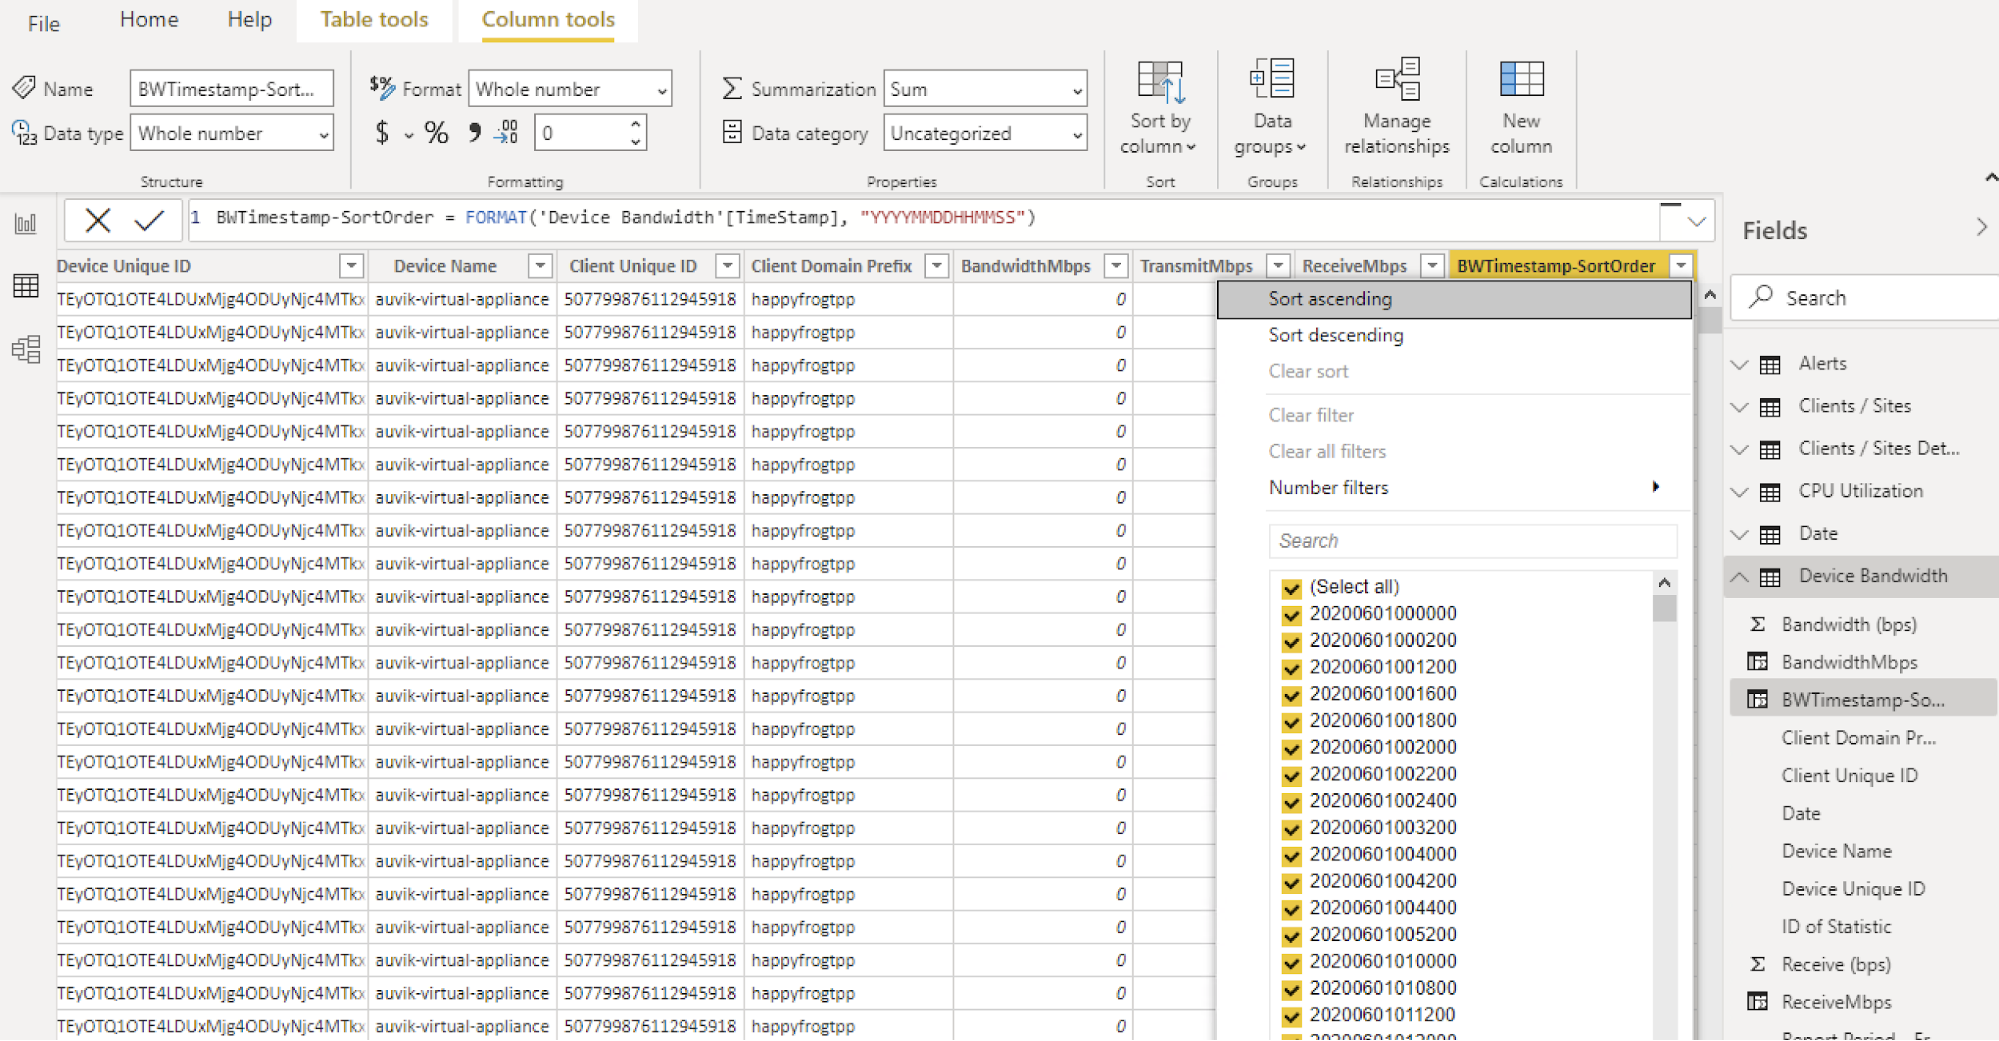Cancel formula edit with X icon
The height and width of the screenshot is (1041, 1999).
coord(97,220)
